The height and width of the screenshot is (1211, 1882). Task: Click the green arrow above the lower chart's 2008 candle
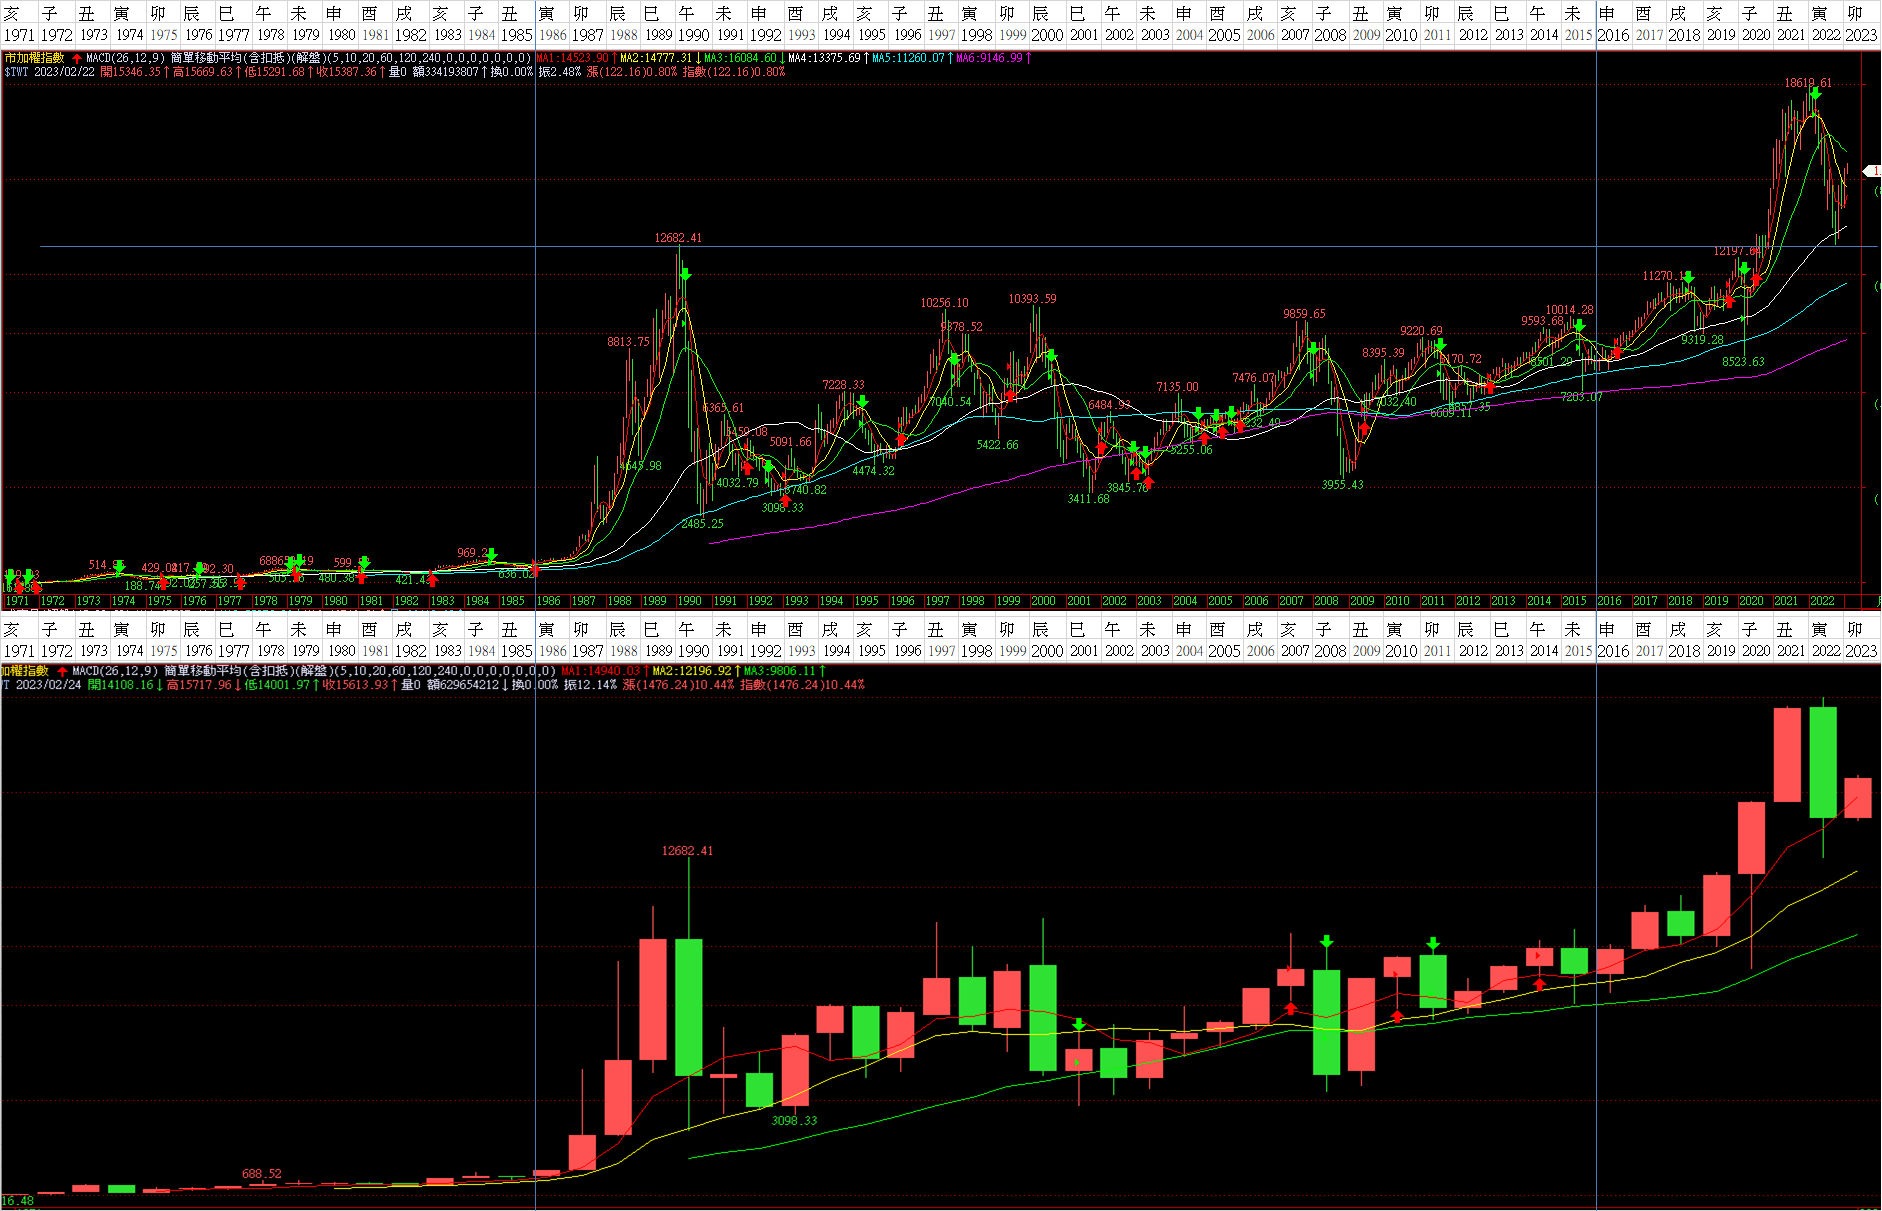click(1326, 942)
